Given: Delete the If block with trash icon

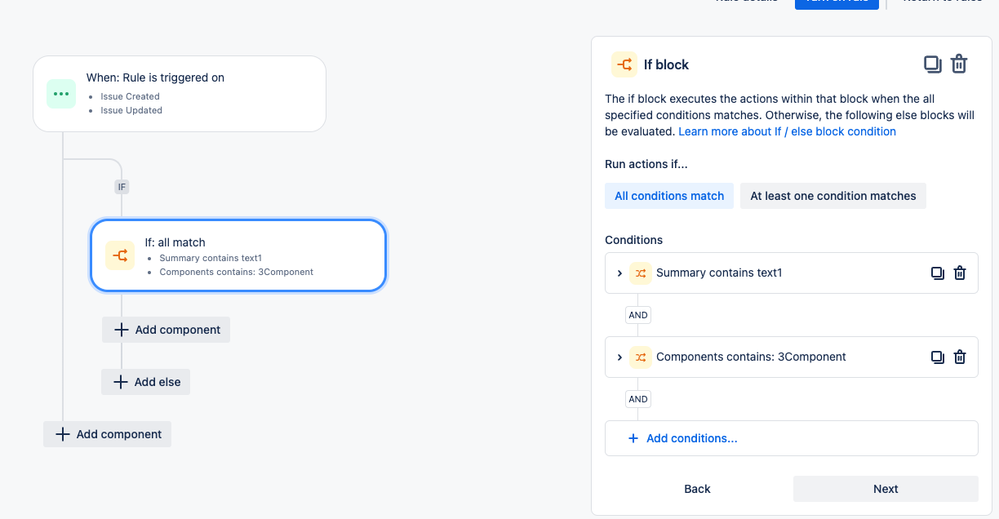Looking at the screenshot, I should point(959,64).
